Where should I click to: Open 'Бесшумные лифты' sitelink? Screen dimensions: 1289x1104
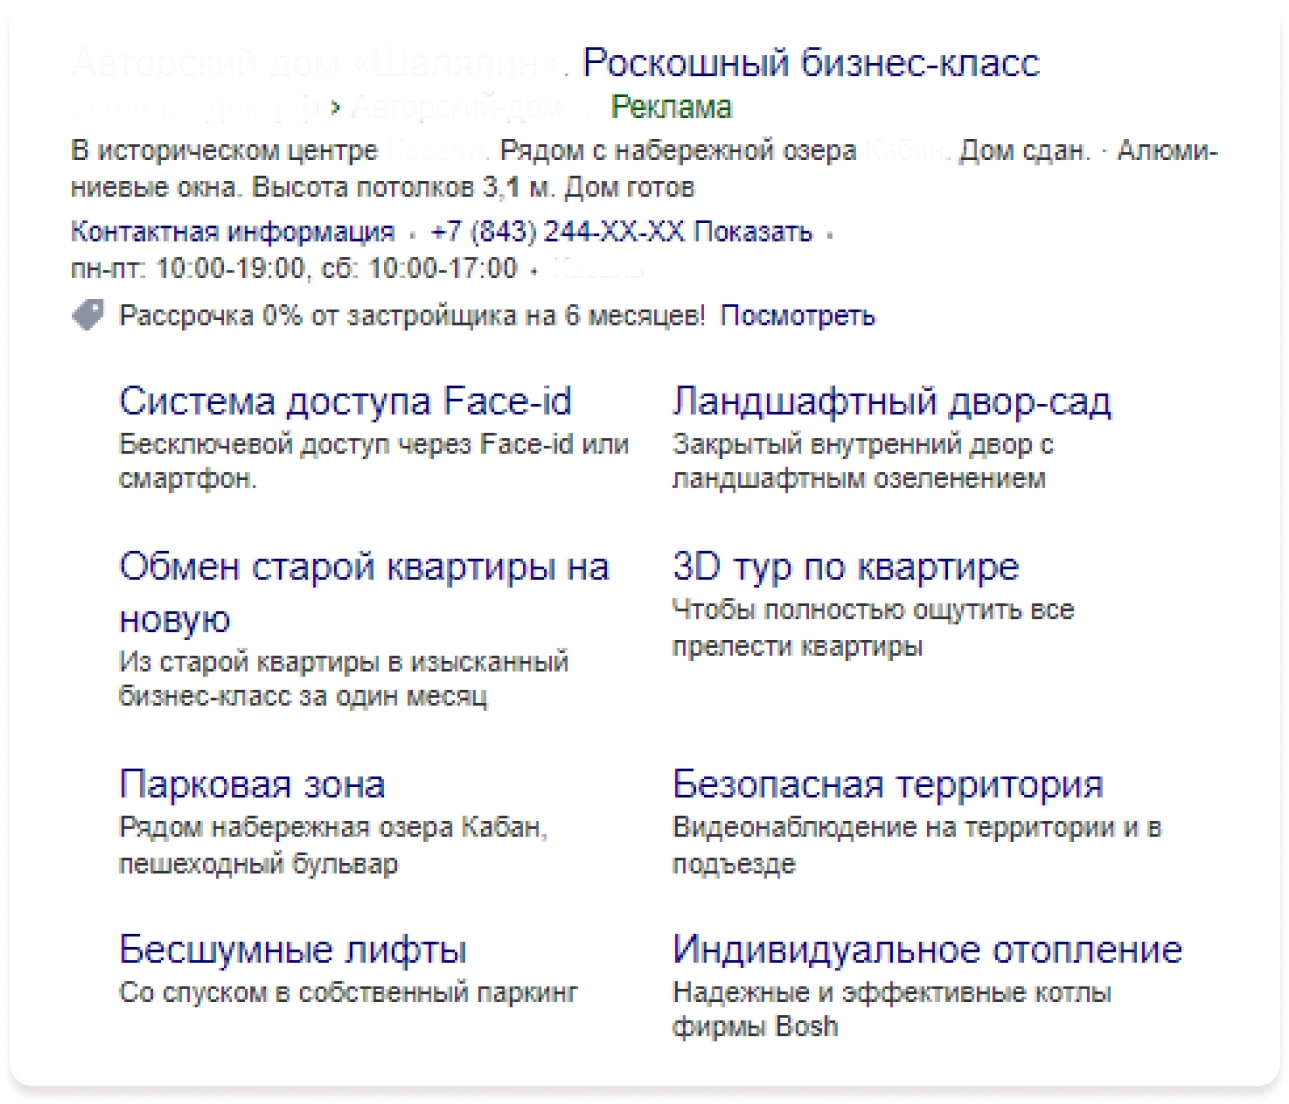coord(293,949)
